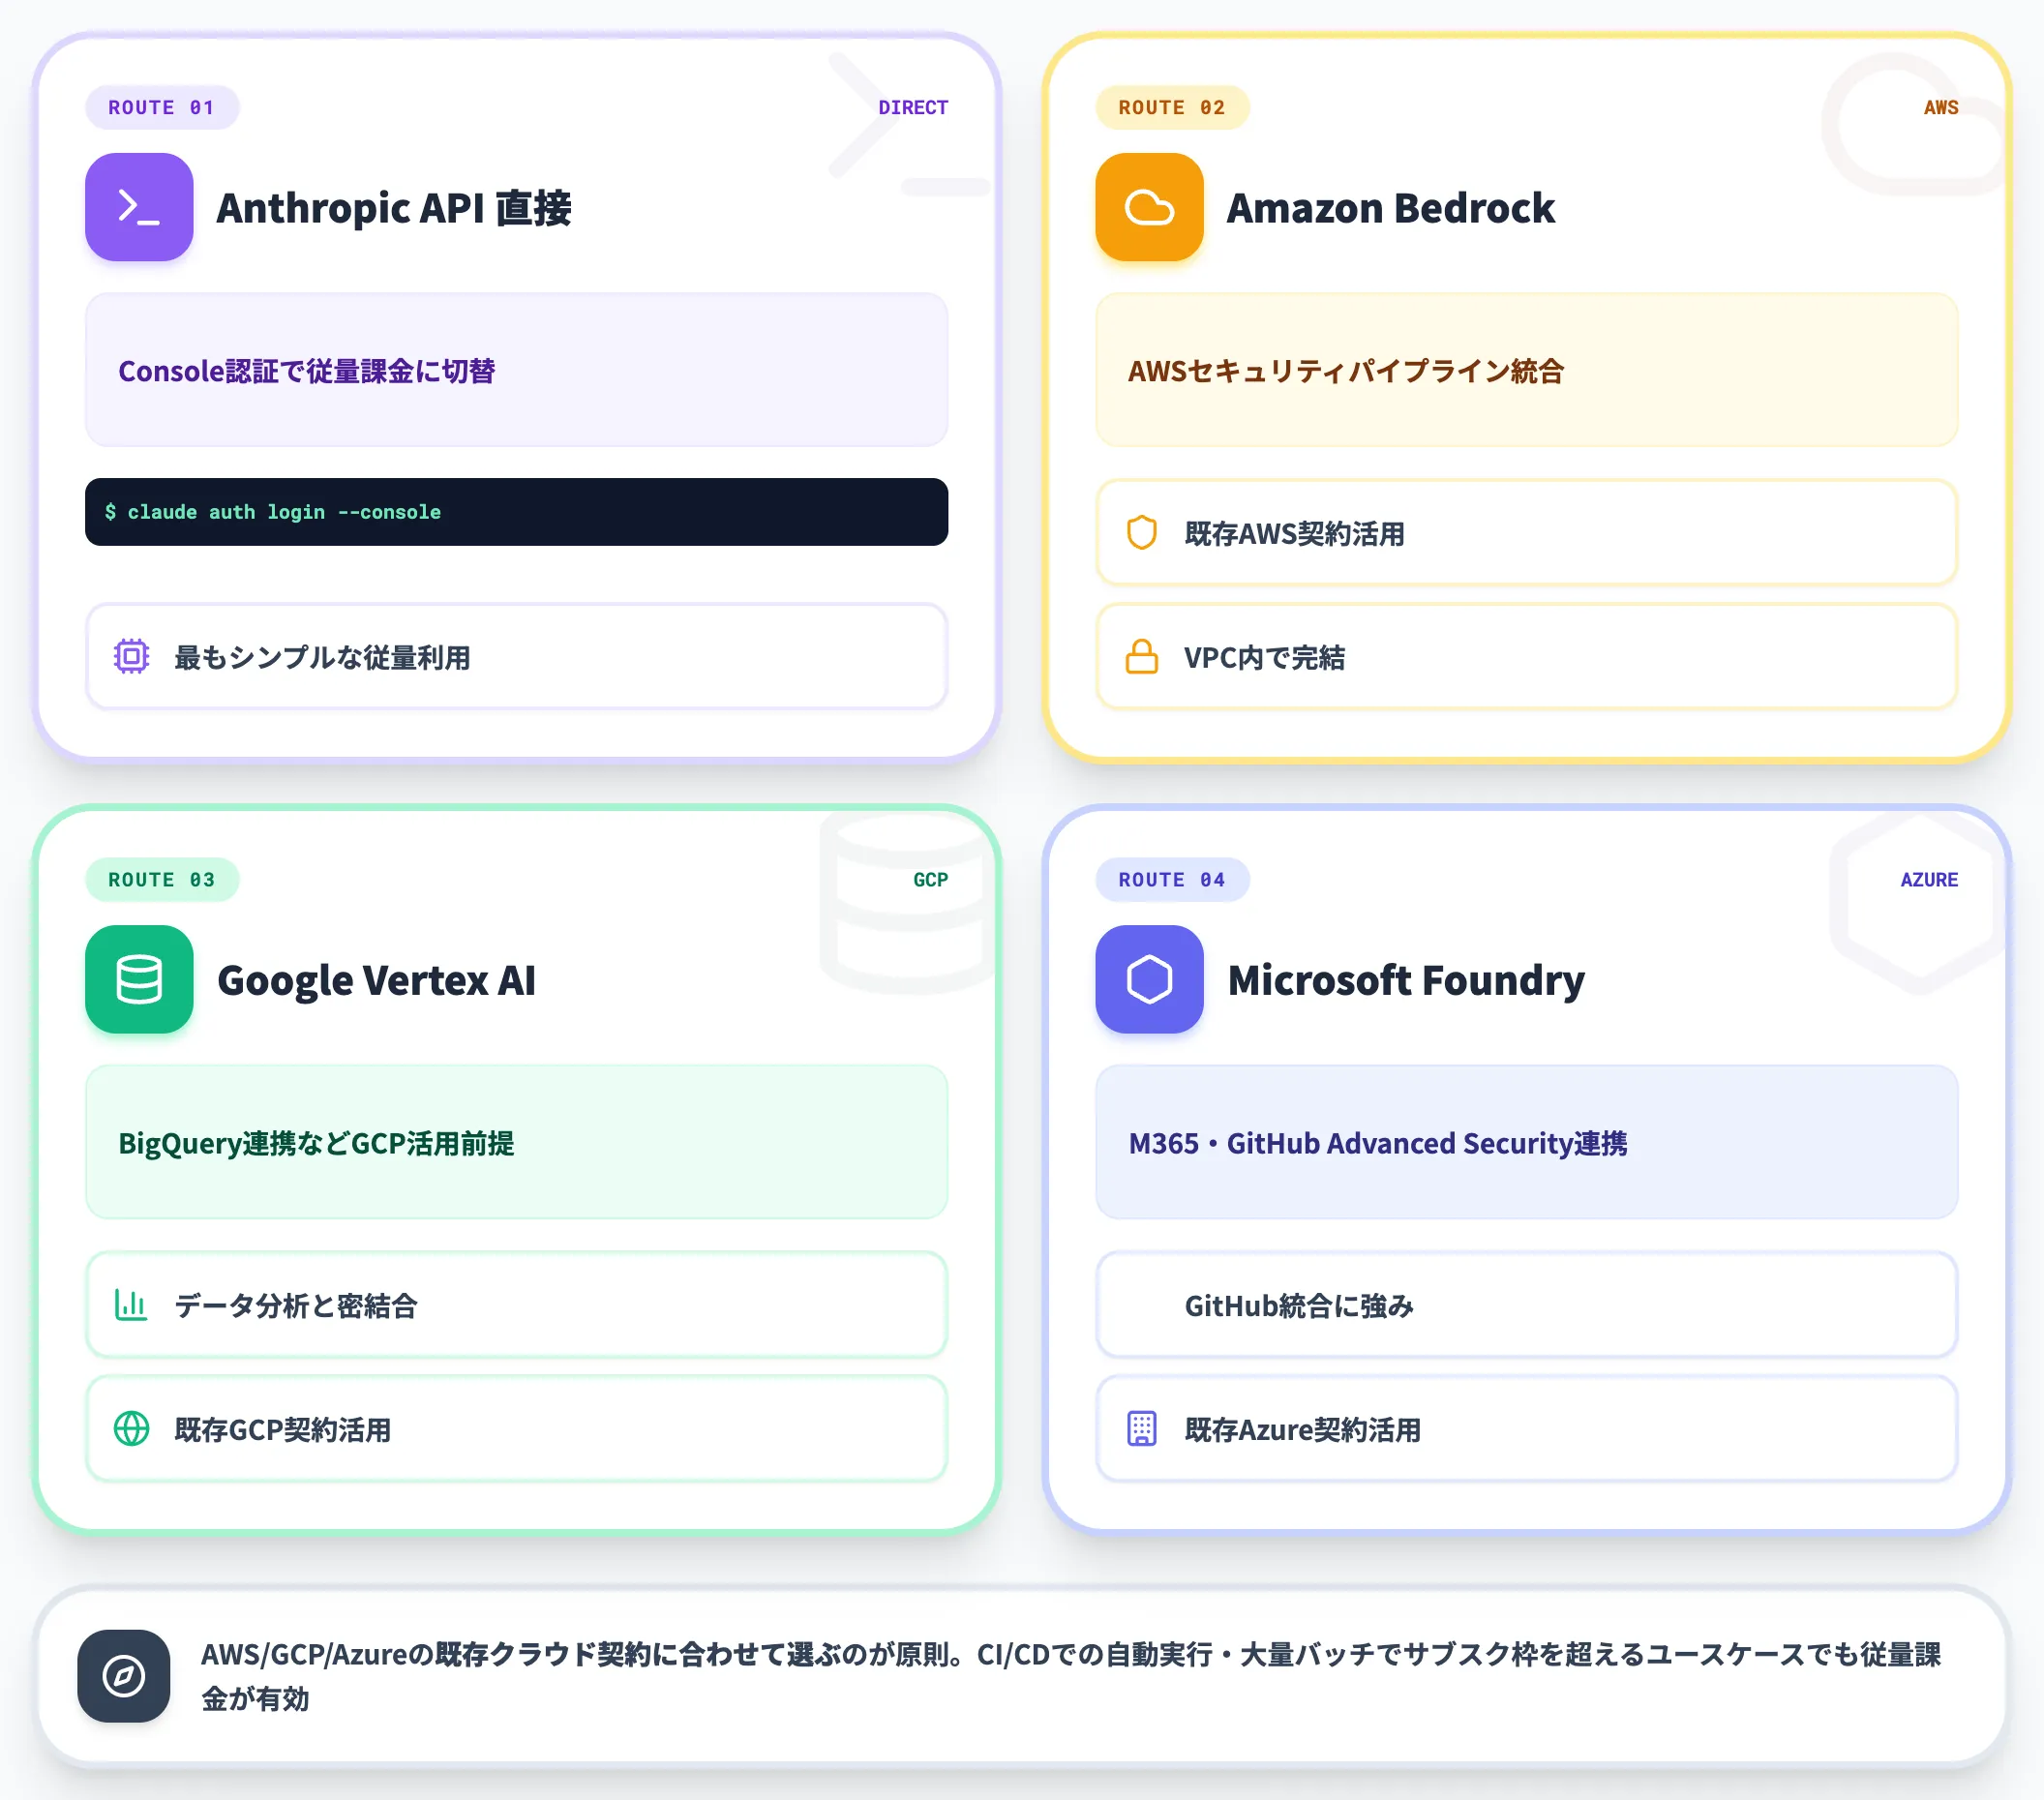The height and width of the screenshot is (1800, 2044).
Task: Click the 最もシンプルな従量利用 text
Action: [x=322, y=657]
